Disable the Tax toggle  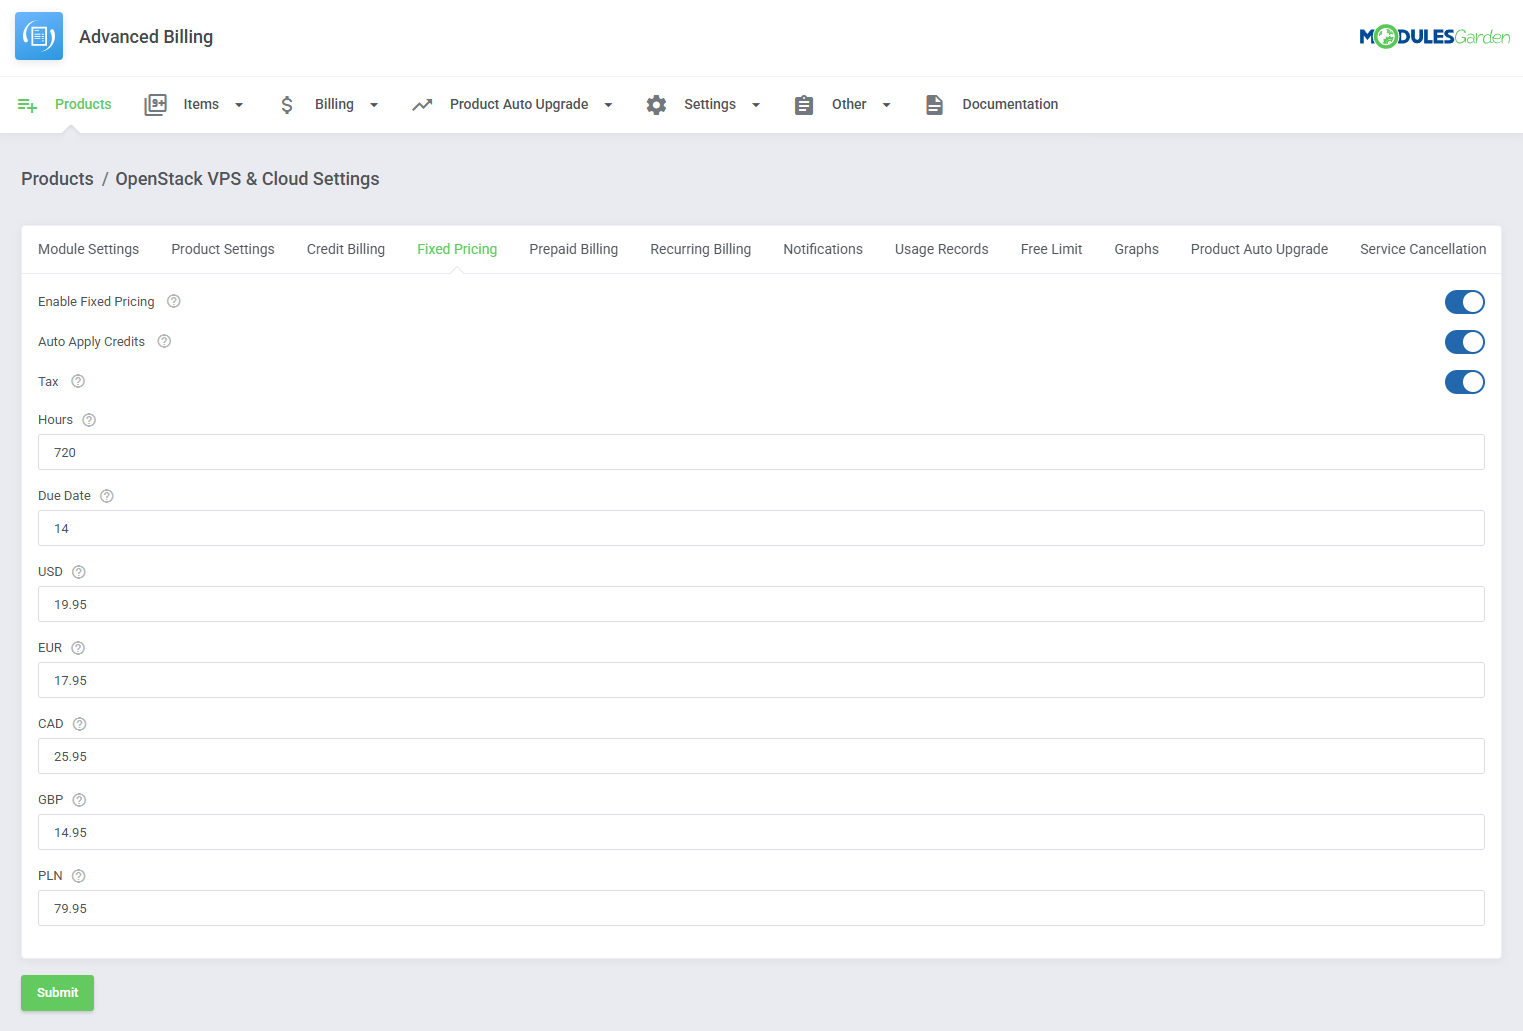[1464, 381]
